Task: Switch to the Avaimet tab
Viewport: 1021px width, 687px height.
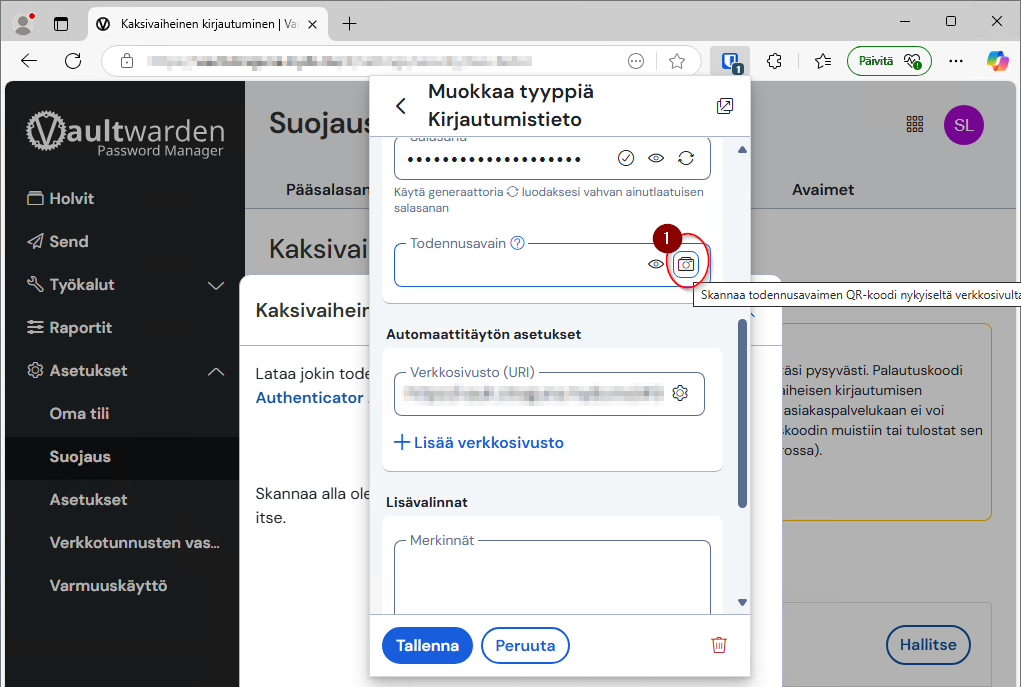Action: [x=823, y=189]
